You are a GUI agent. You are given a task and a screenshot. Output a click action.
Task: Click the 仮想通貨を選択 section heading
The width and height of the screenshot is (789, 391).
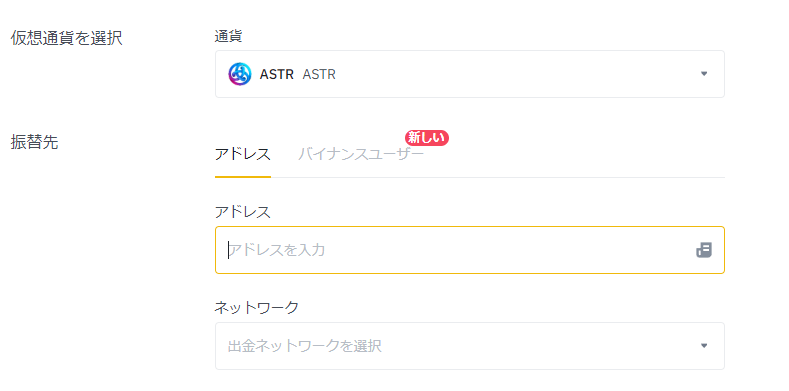pos(66,38)
